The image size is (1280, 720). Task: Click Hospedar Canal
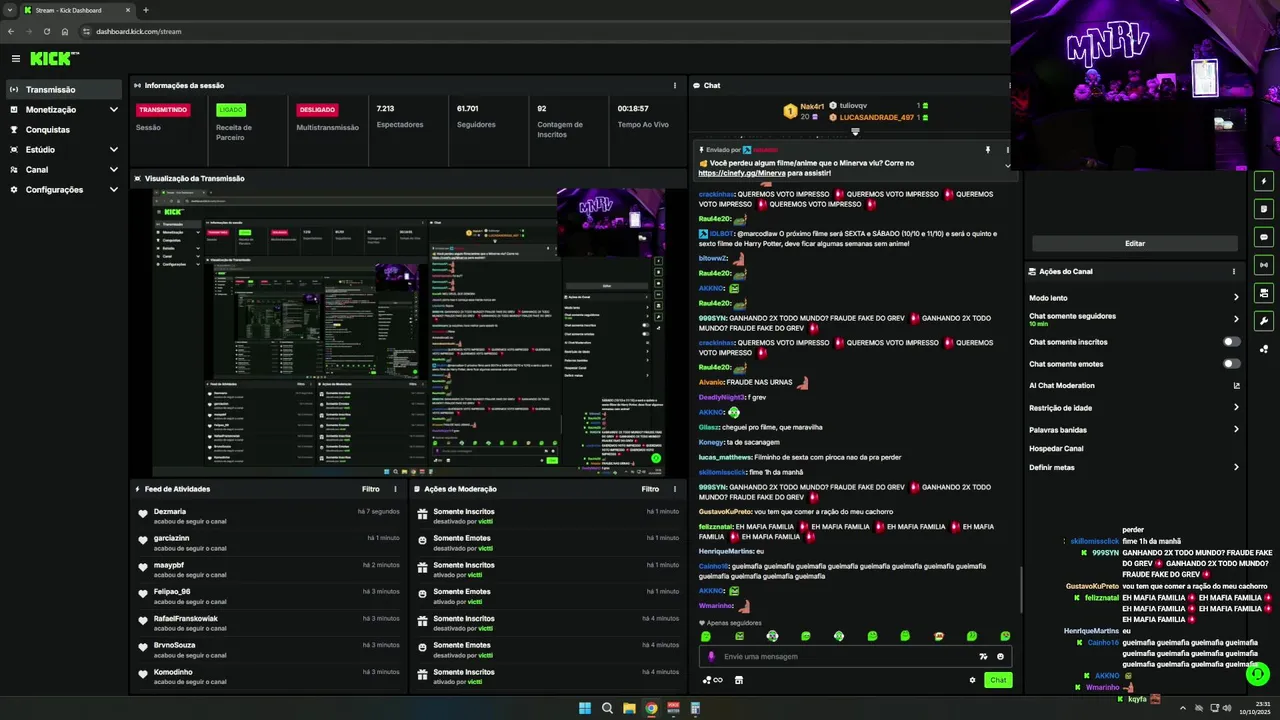[x=1056, y=449]
